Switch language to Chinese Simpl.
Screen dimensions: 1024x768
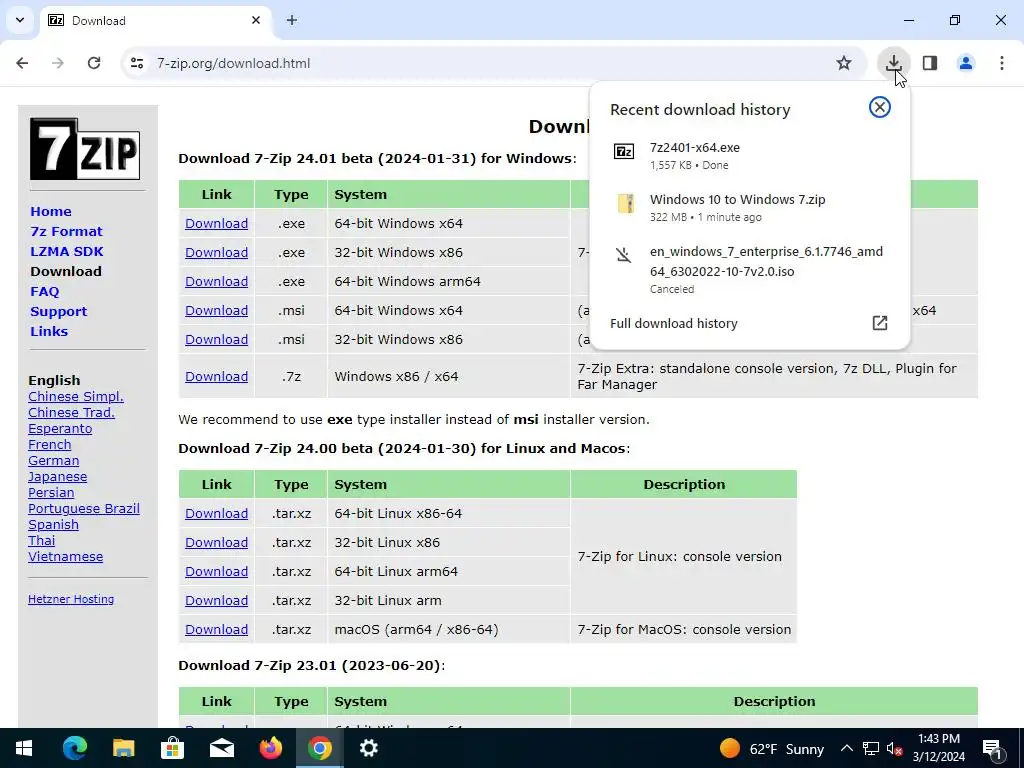(x=76, y=396)
